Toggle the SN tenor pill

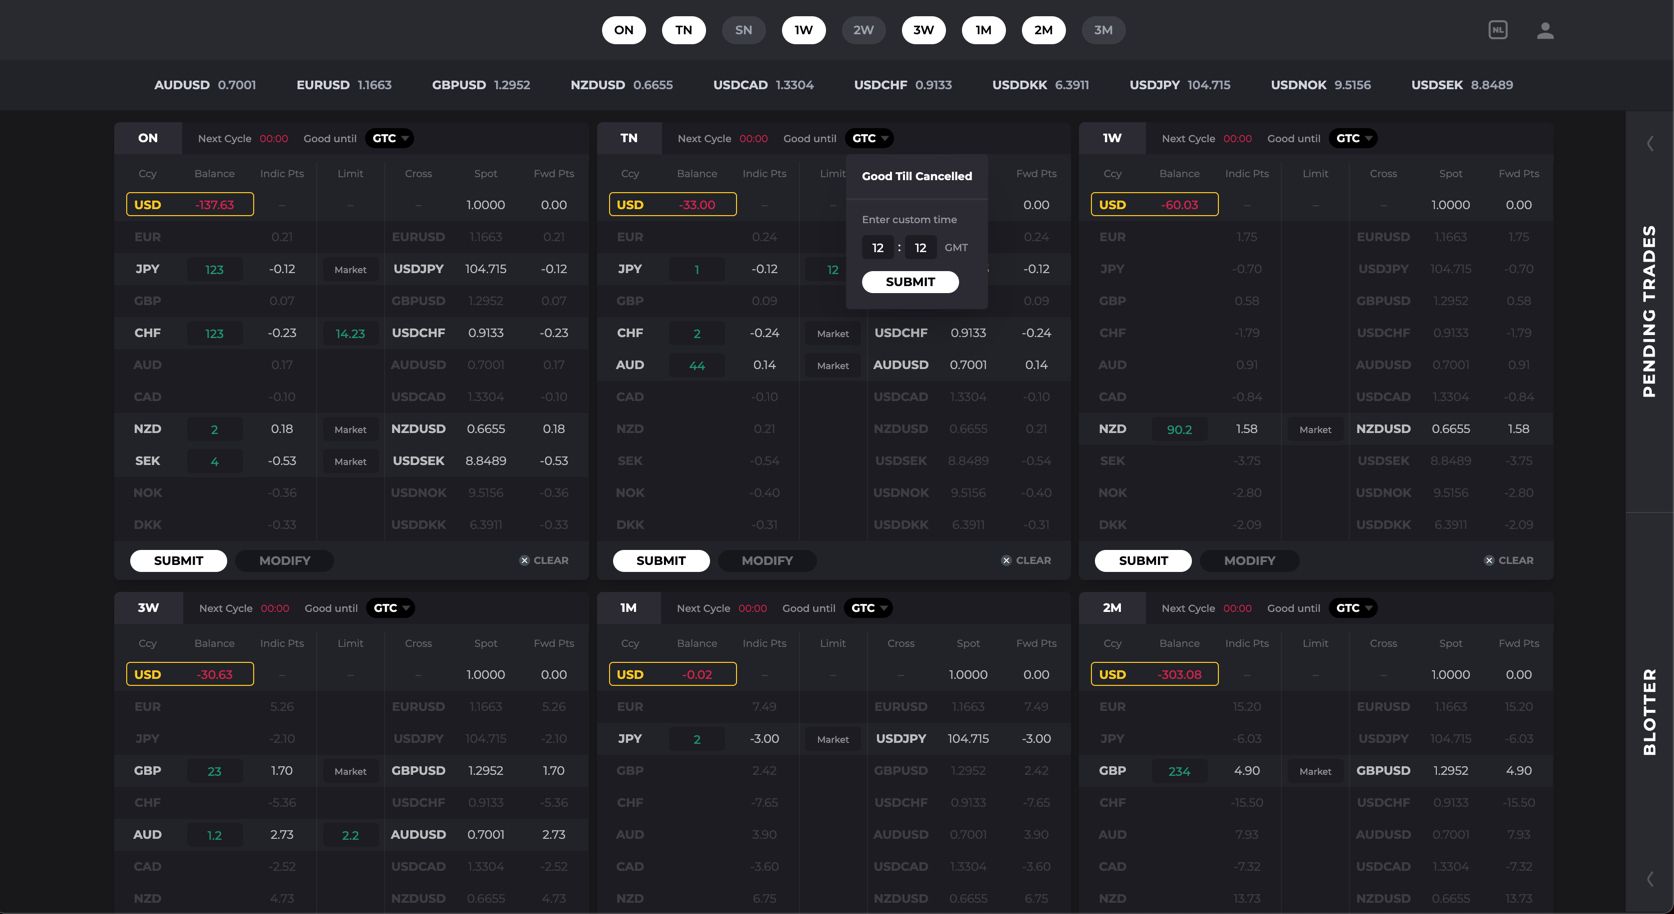(744, 30)
